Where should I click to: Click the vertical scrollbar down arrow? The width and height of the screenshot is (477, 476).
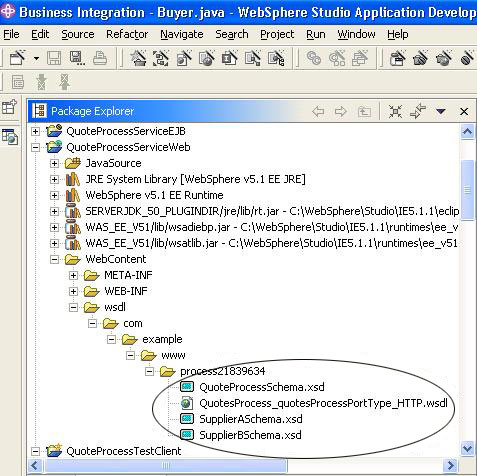click(467, 449)
